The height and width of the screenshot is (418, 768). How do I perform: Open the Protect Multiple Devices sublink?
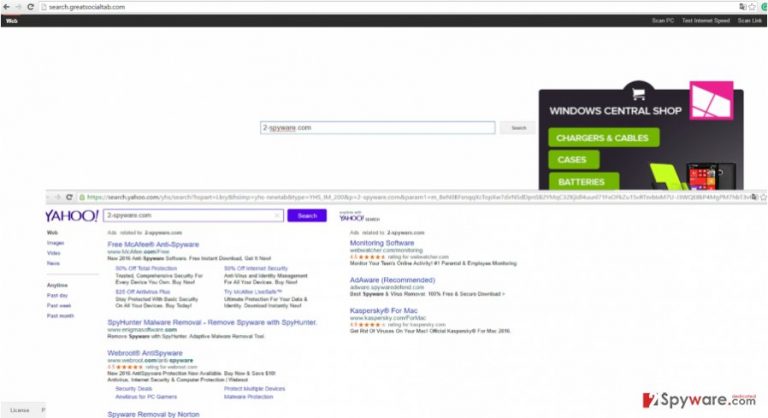pos(254,389)
